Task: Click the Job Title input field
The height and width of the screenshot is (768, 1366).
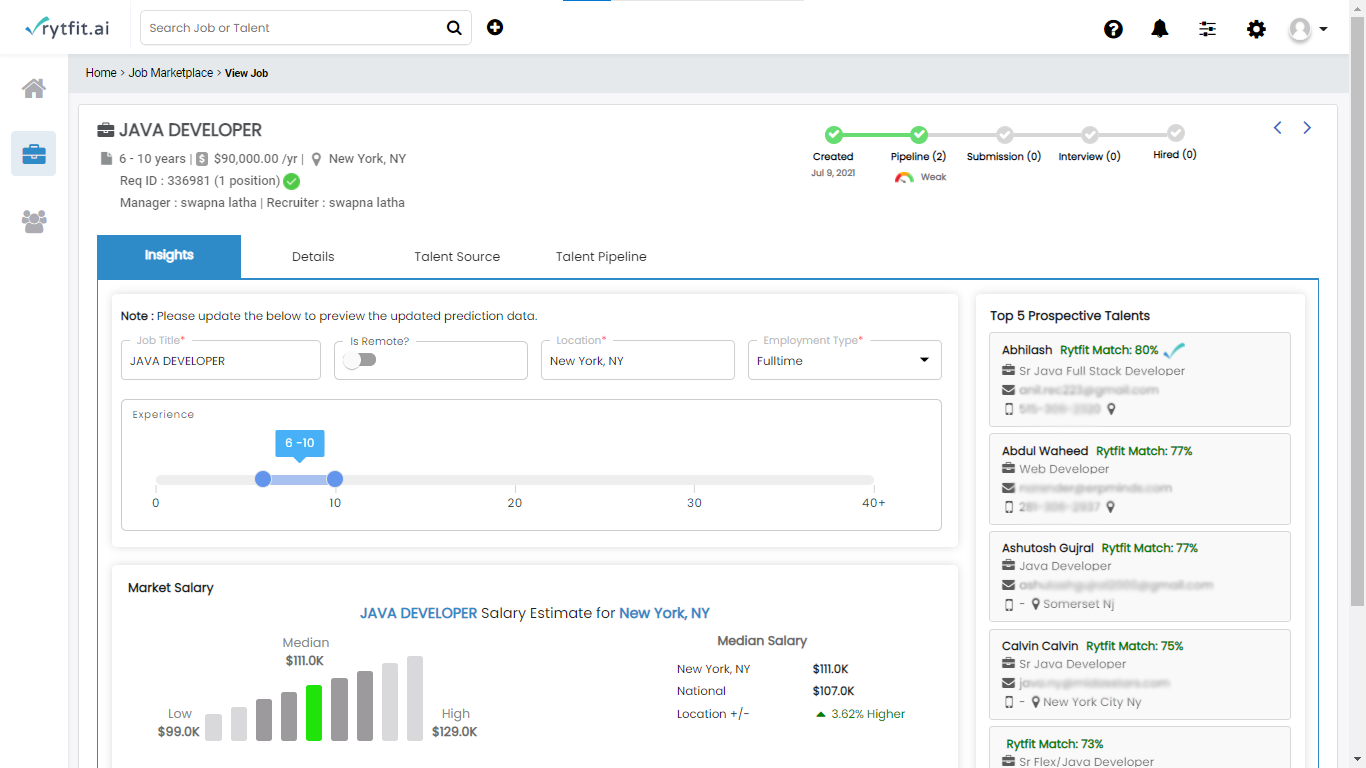Action: 221,360
